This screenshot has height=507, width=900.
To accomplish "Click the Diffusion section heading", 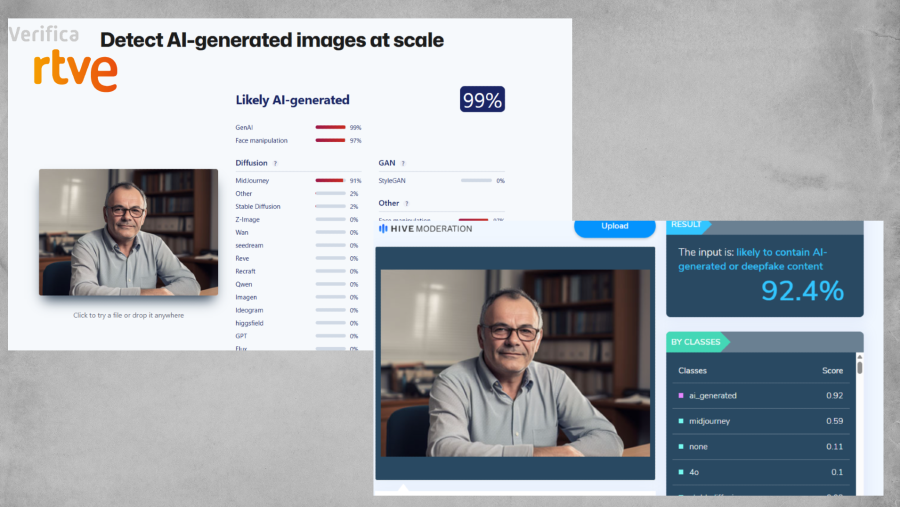I will [x=251, y=163].
